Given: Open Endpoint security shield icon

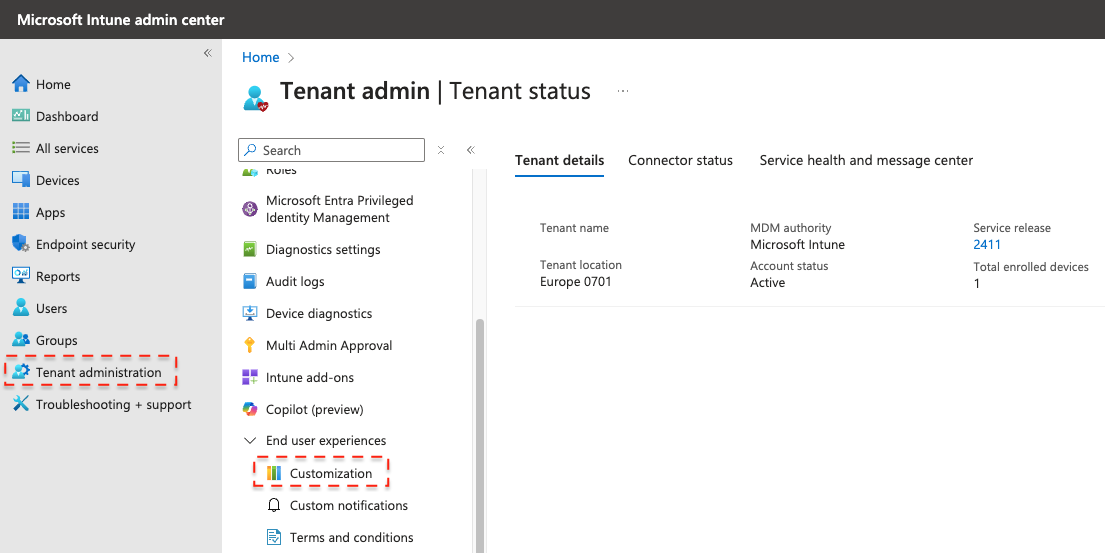Looking at the screenshot, I should [x=21, y=244].
